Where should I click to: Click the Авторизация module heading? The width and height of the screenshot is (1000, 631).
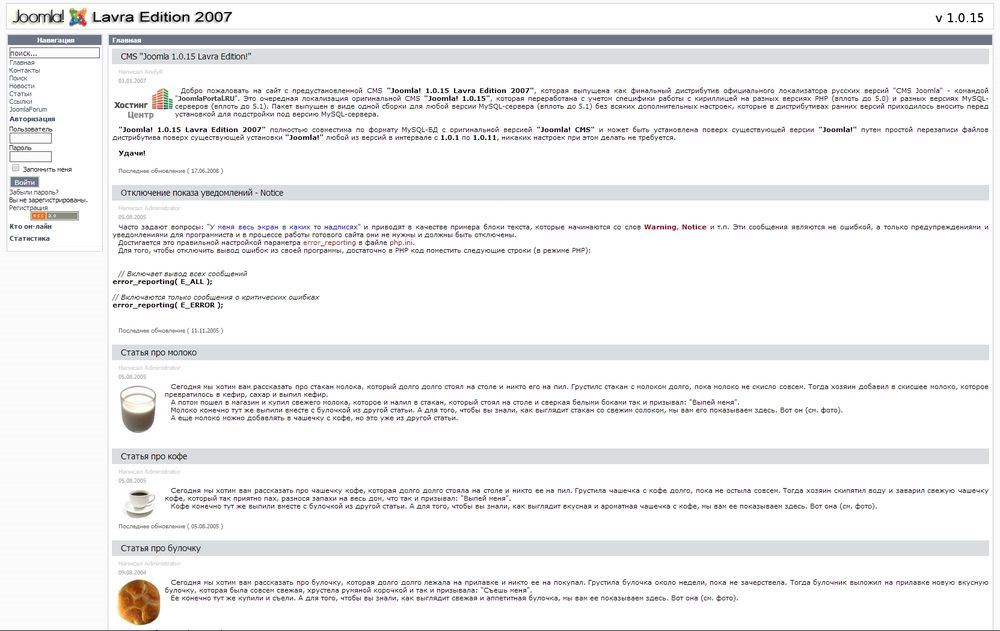[x=32, y=119]
